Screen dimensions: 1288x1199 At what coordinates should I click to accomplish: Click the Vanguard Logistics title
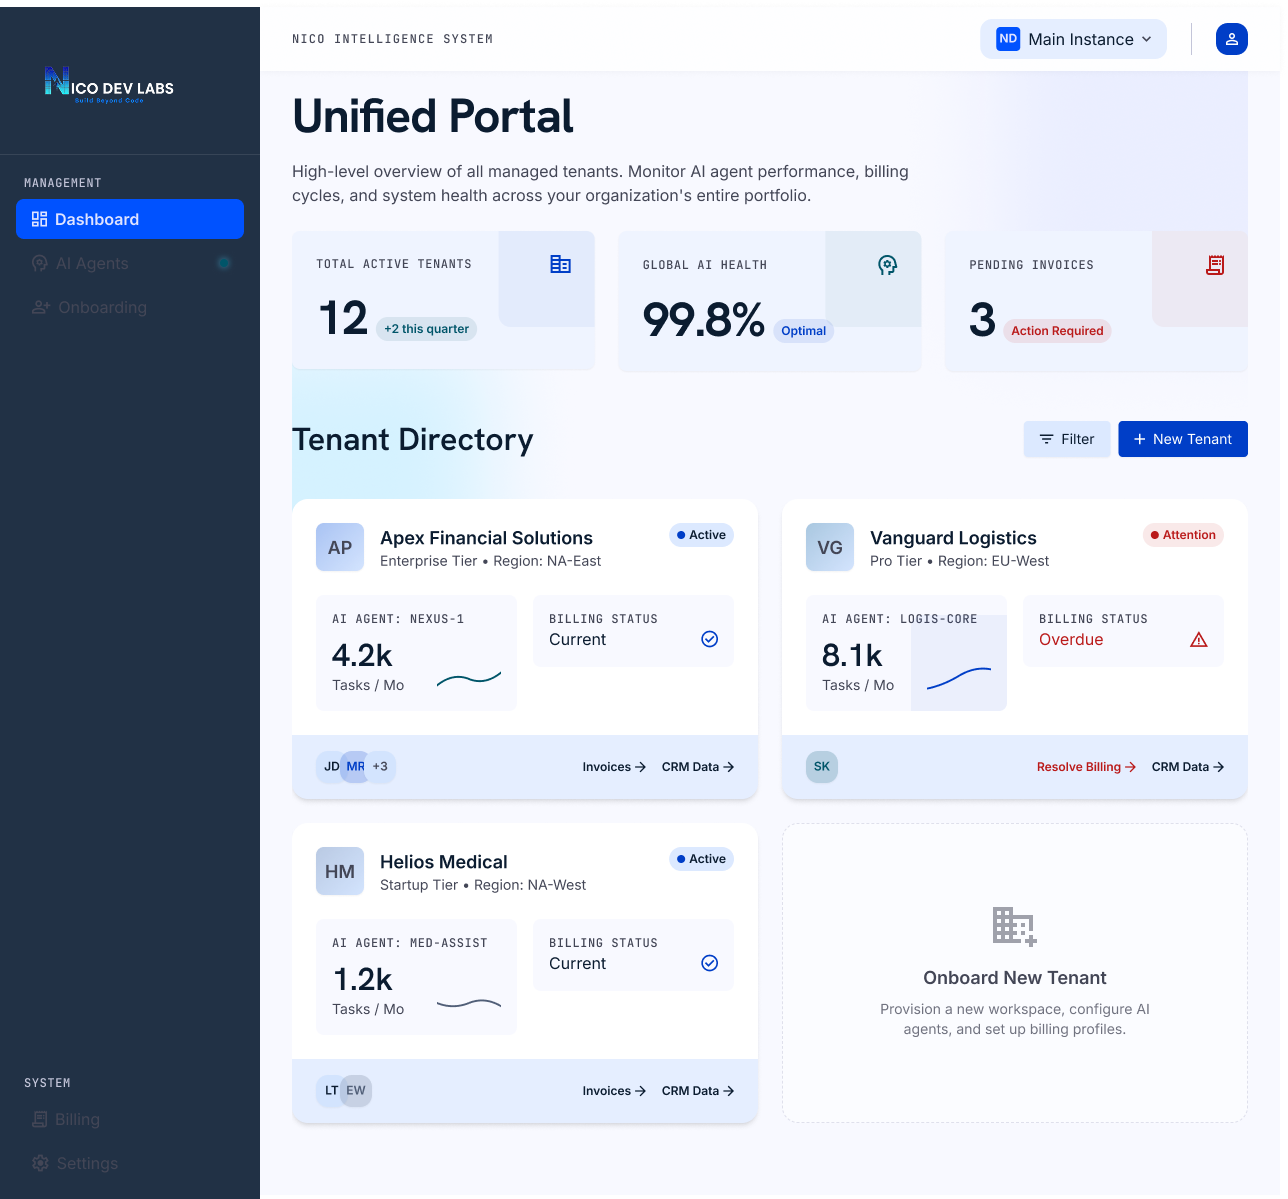coord(953,538)
